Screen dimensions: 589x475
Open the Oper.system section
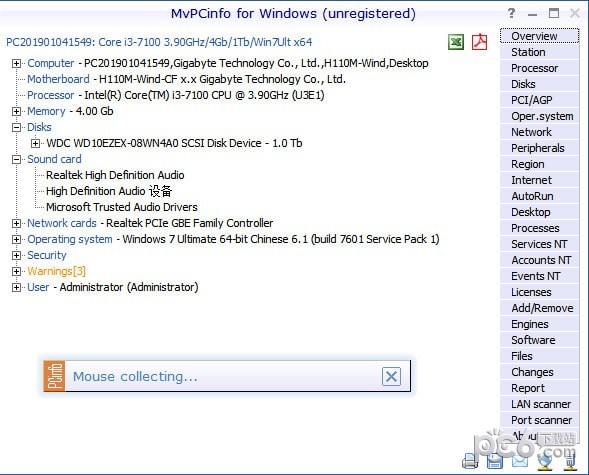coord(539,116)
